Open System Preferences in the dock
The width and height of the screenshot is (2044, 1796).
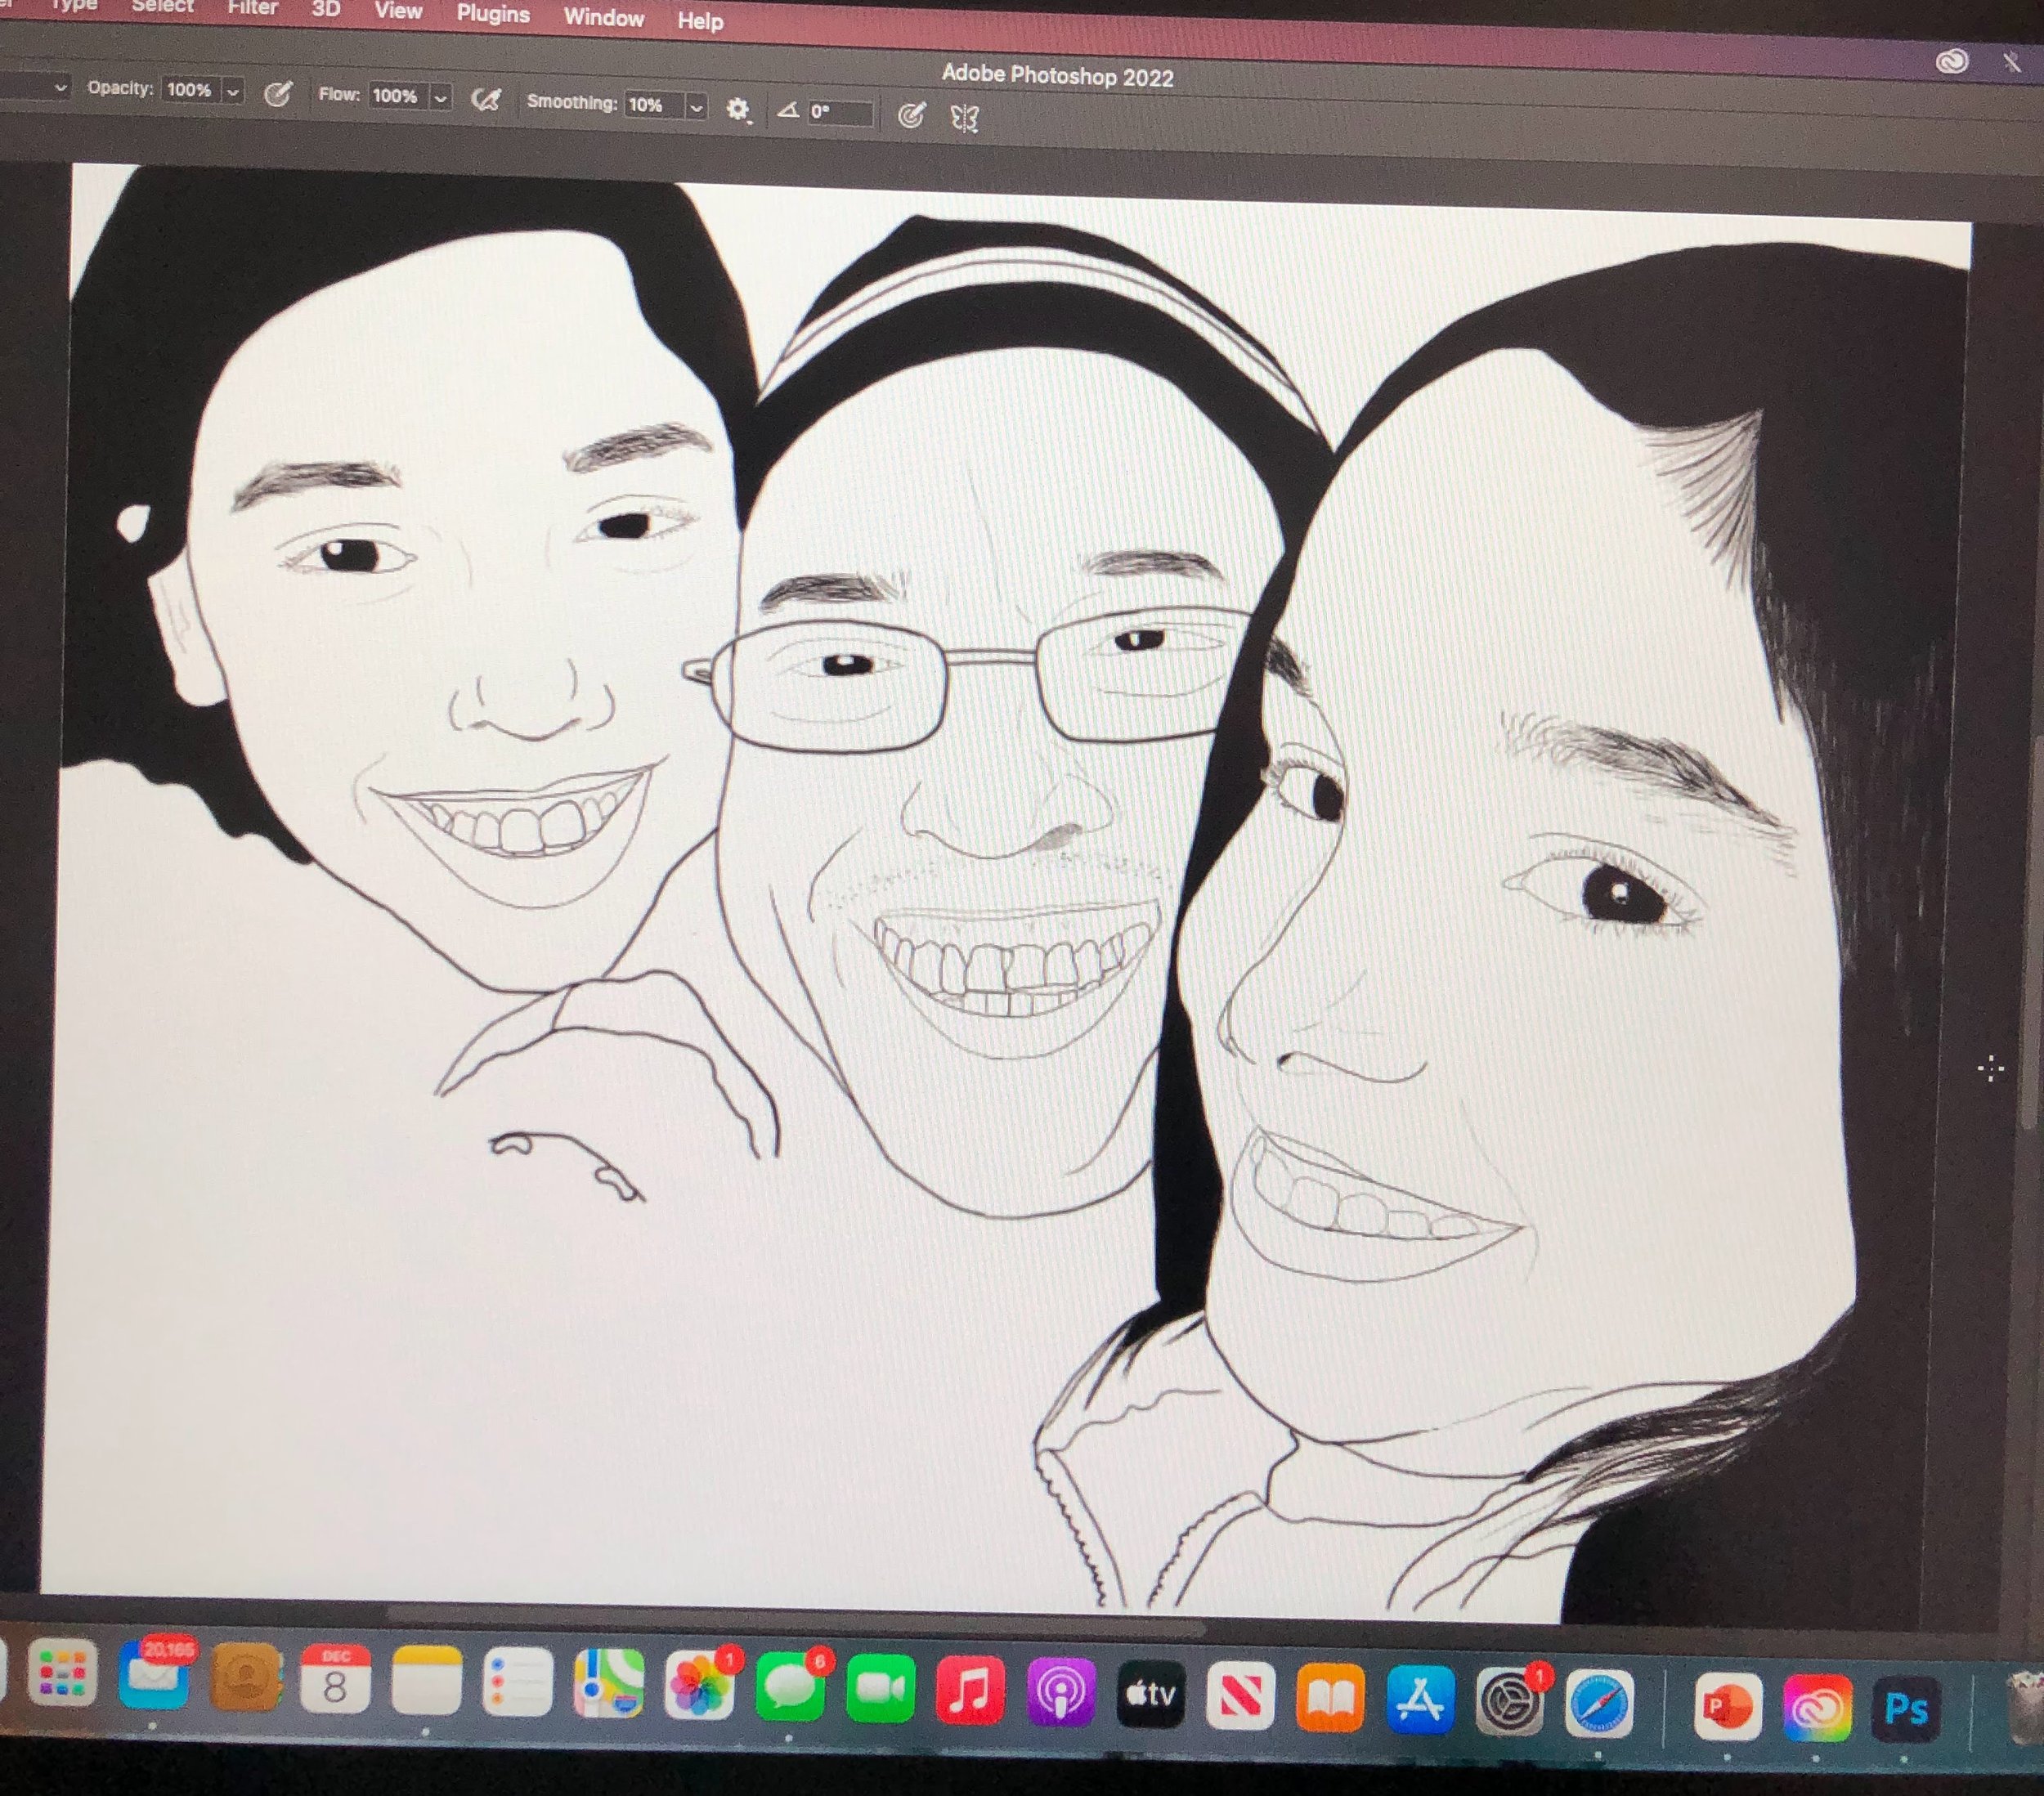[1509, 1702]
